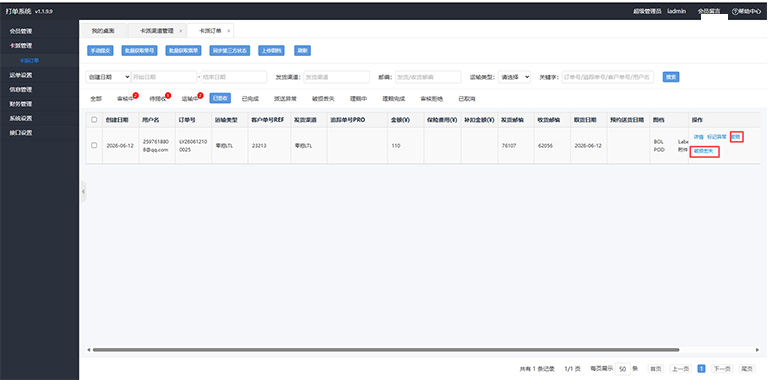Click the 开始日期 start date field
This screenshot has width=770, height=380.
point(164,77)
